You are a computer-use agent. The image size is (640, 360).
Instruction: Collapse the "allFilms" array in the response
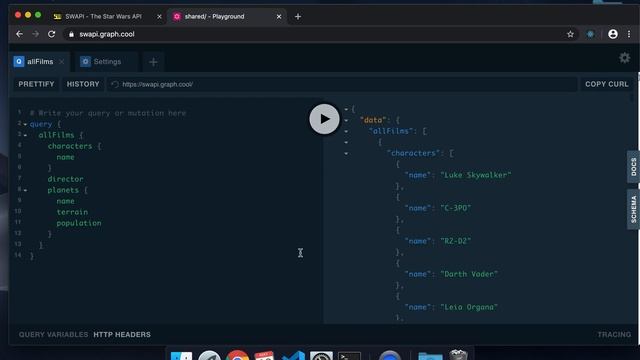coord(346,131)
